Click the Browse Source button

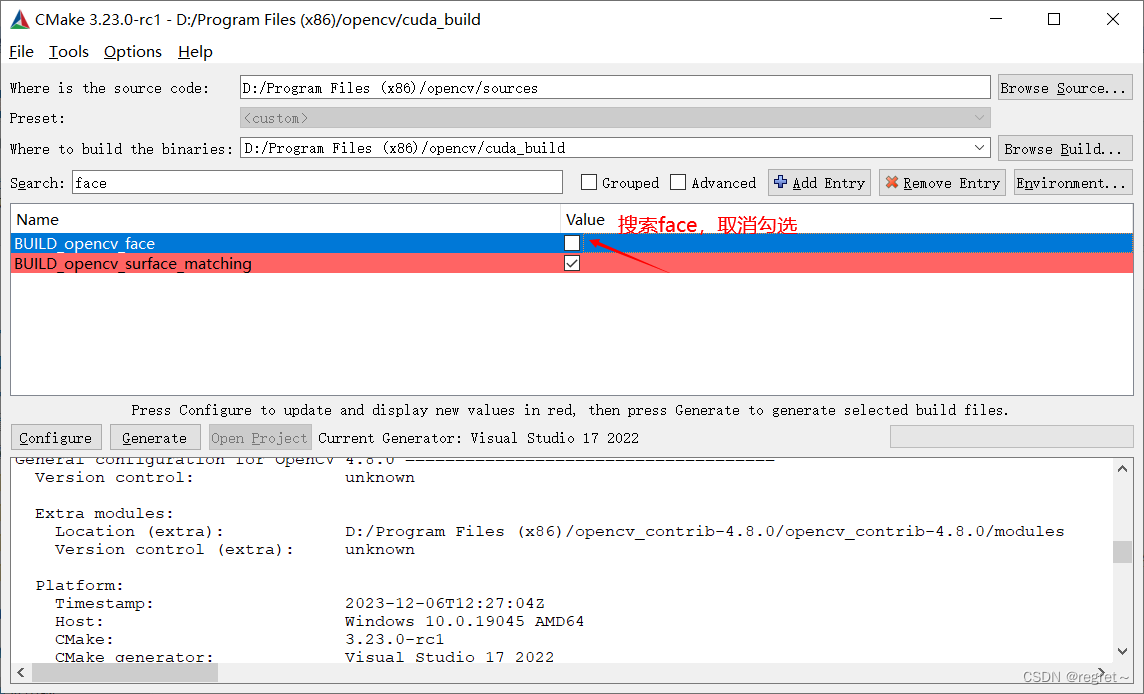pos(1064,87)
